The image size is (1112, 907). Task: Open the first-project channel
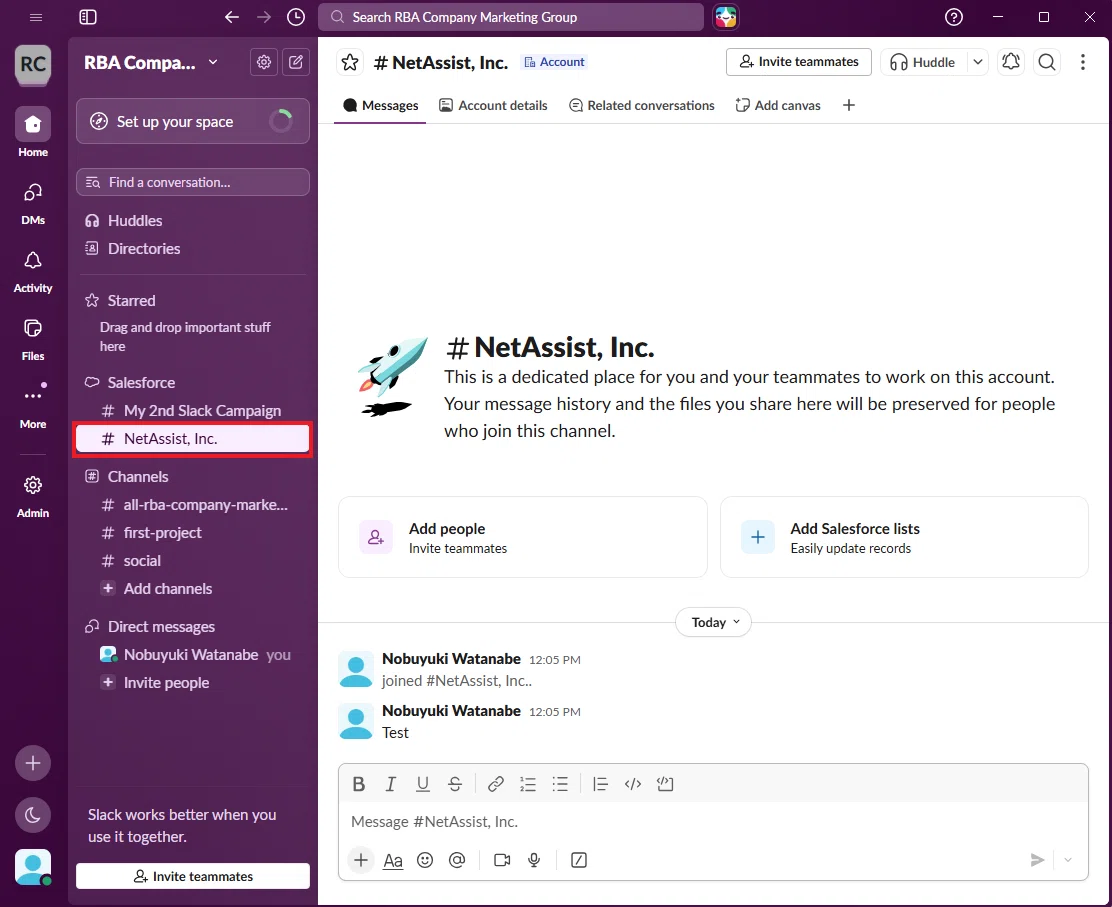click(193, 533)
